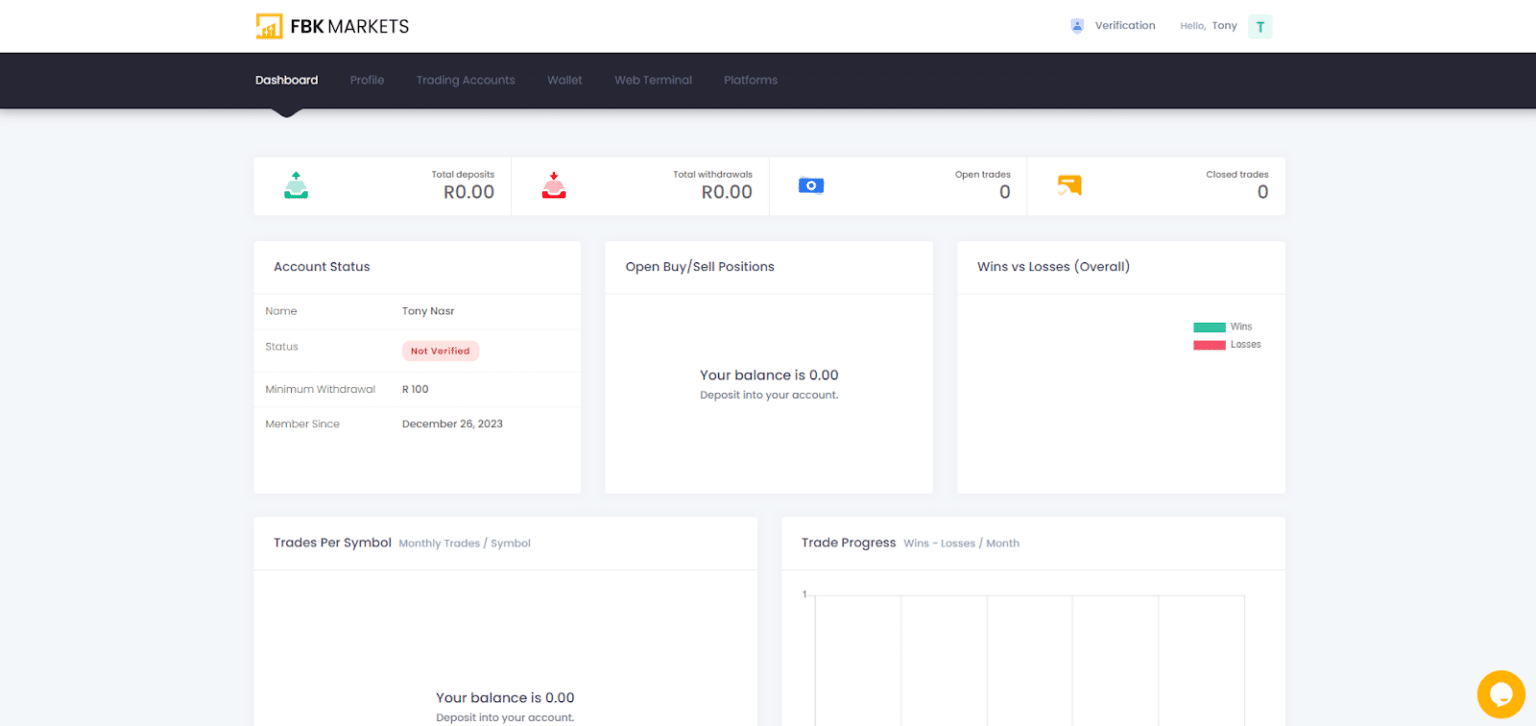Expand the Platforms navigation menu
The image size is (1536, 726).
(750, 80)
